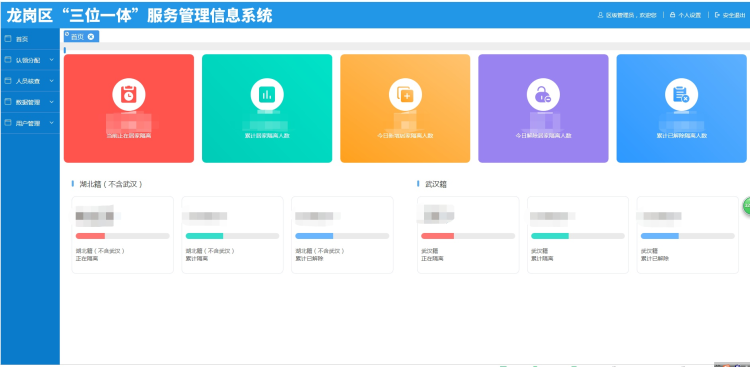Click the user avatar icon in header
750x367 pixels.
coord(600,15)
